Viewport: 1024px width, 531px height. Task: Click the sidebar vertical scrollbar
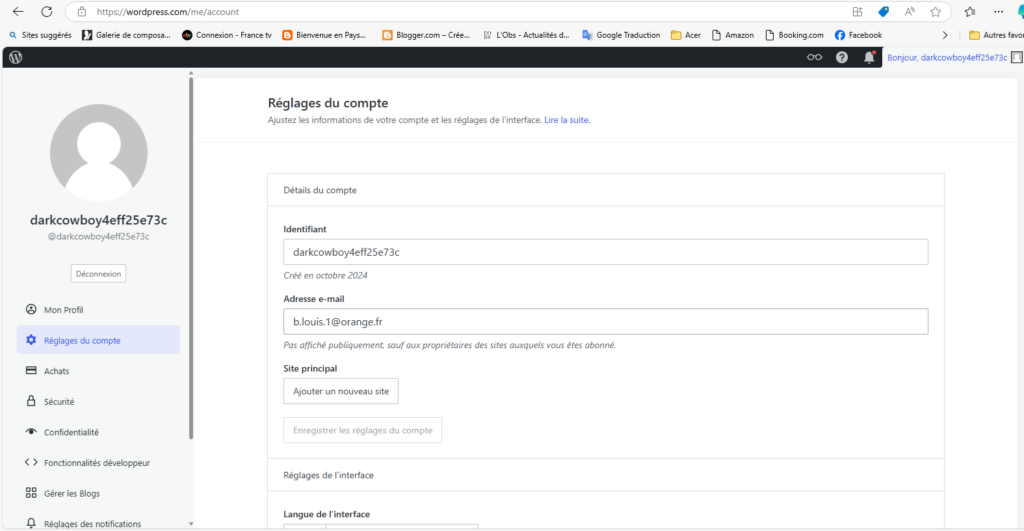[190, 260]
